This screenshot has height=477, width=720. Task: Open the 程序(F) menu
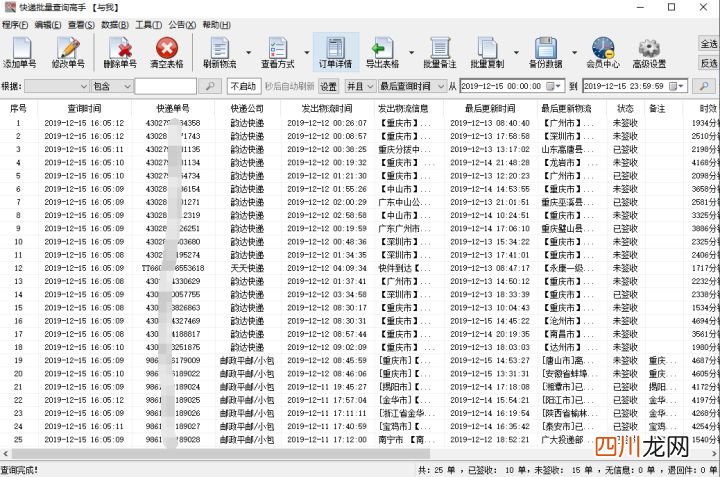(15, 25)
